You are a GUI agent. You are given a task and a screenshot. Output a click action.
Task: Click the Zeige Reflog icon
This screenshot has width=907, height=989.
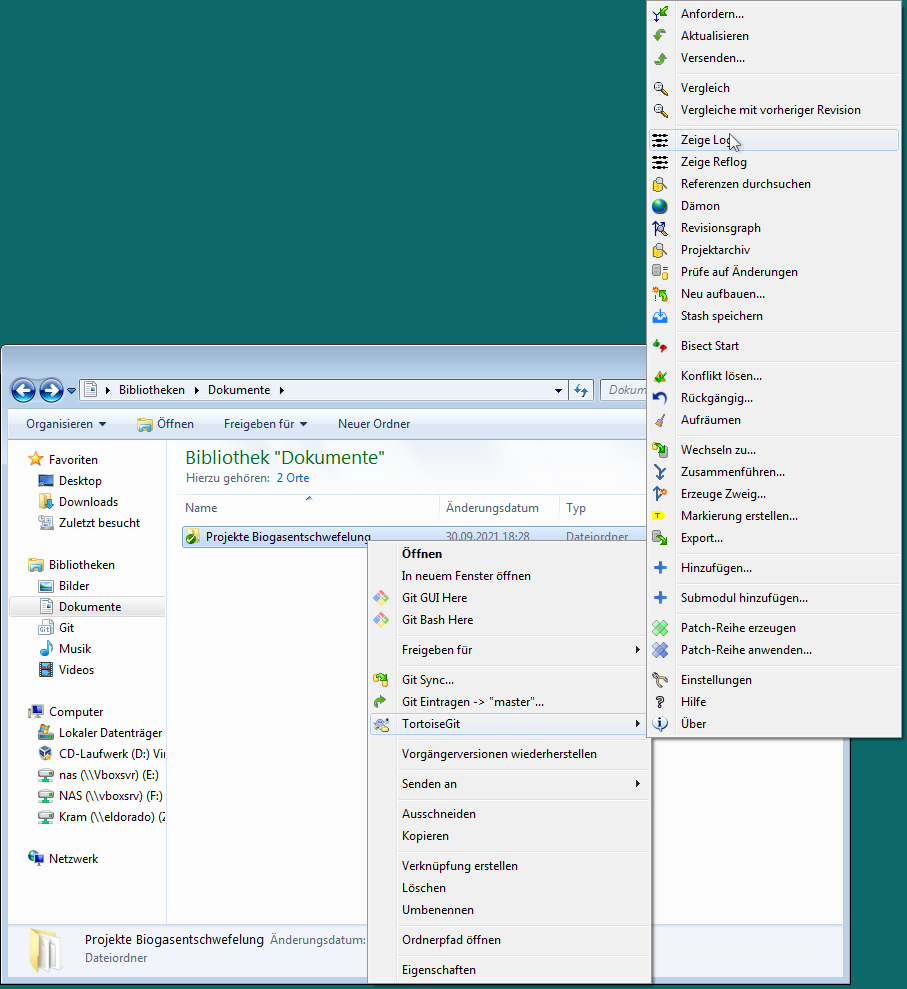pyautogui.click(x=660, y=162)
